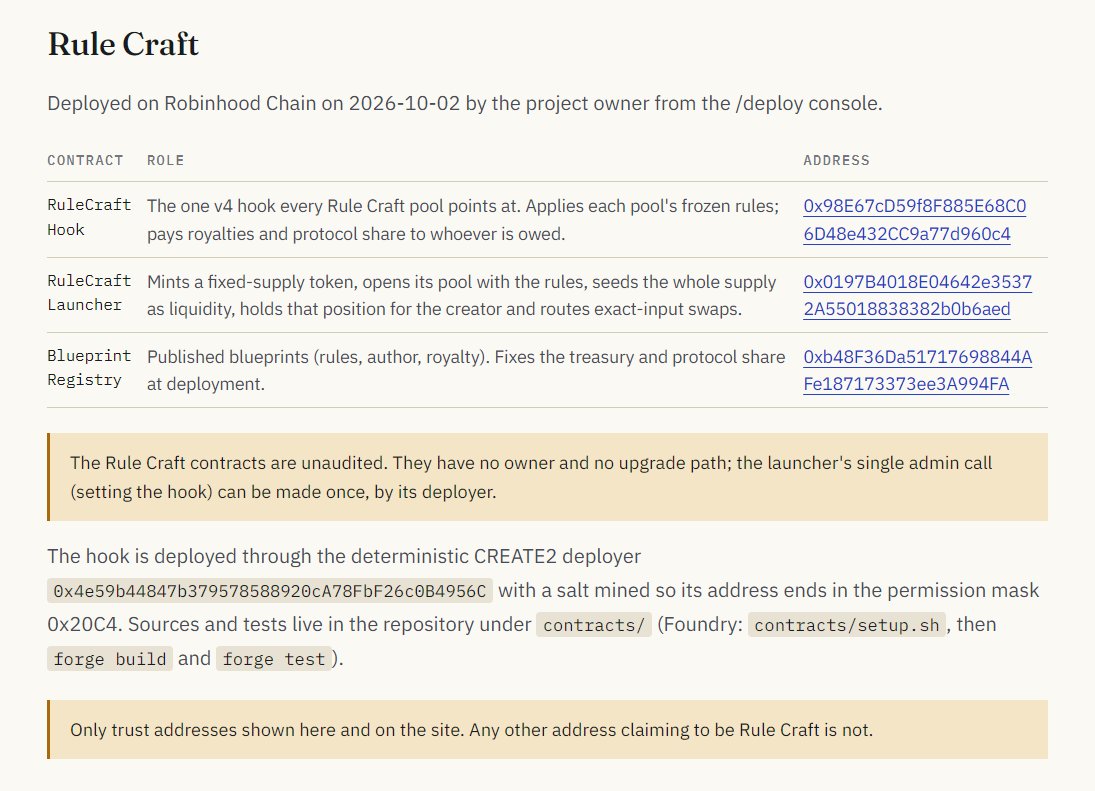Open the Blueprint Registry address link
The width and height of the screenshot is (1095, 791).
pos(917,371)
